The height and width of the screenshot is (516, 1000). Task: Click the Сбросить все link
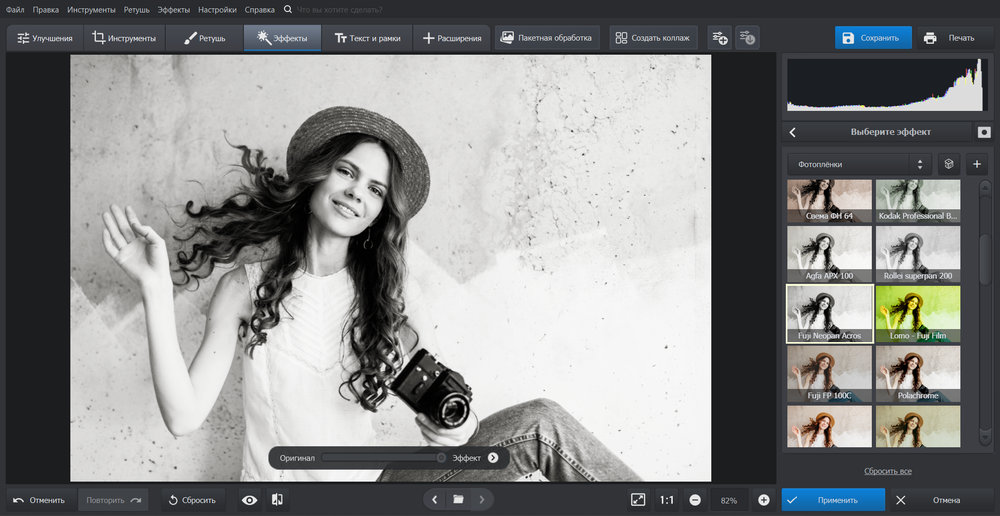pos(888,471)
